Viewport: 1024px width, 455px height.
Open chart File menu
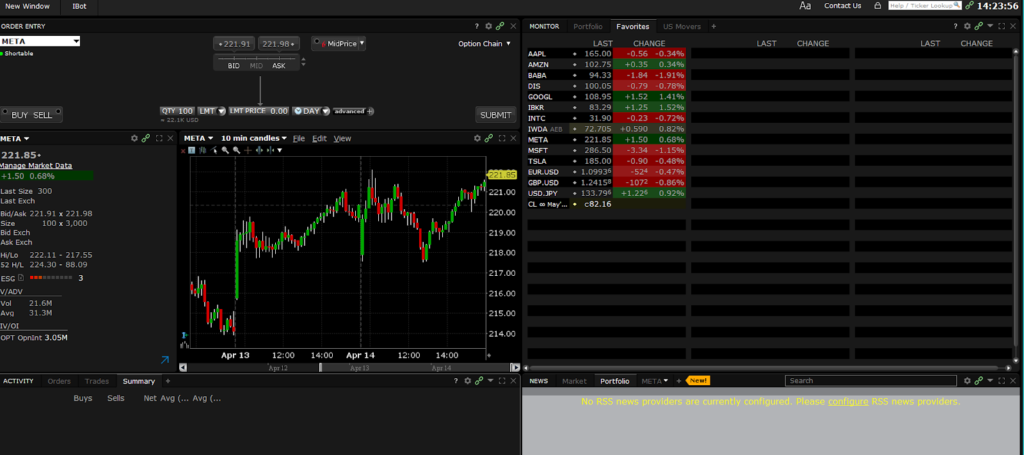[x=298, y=138]
